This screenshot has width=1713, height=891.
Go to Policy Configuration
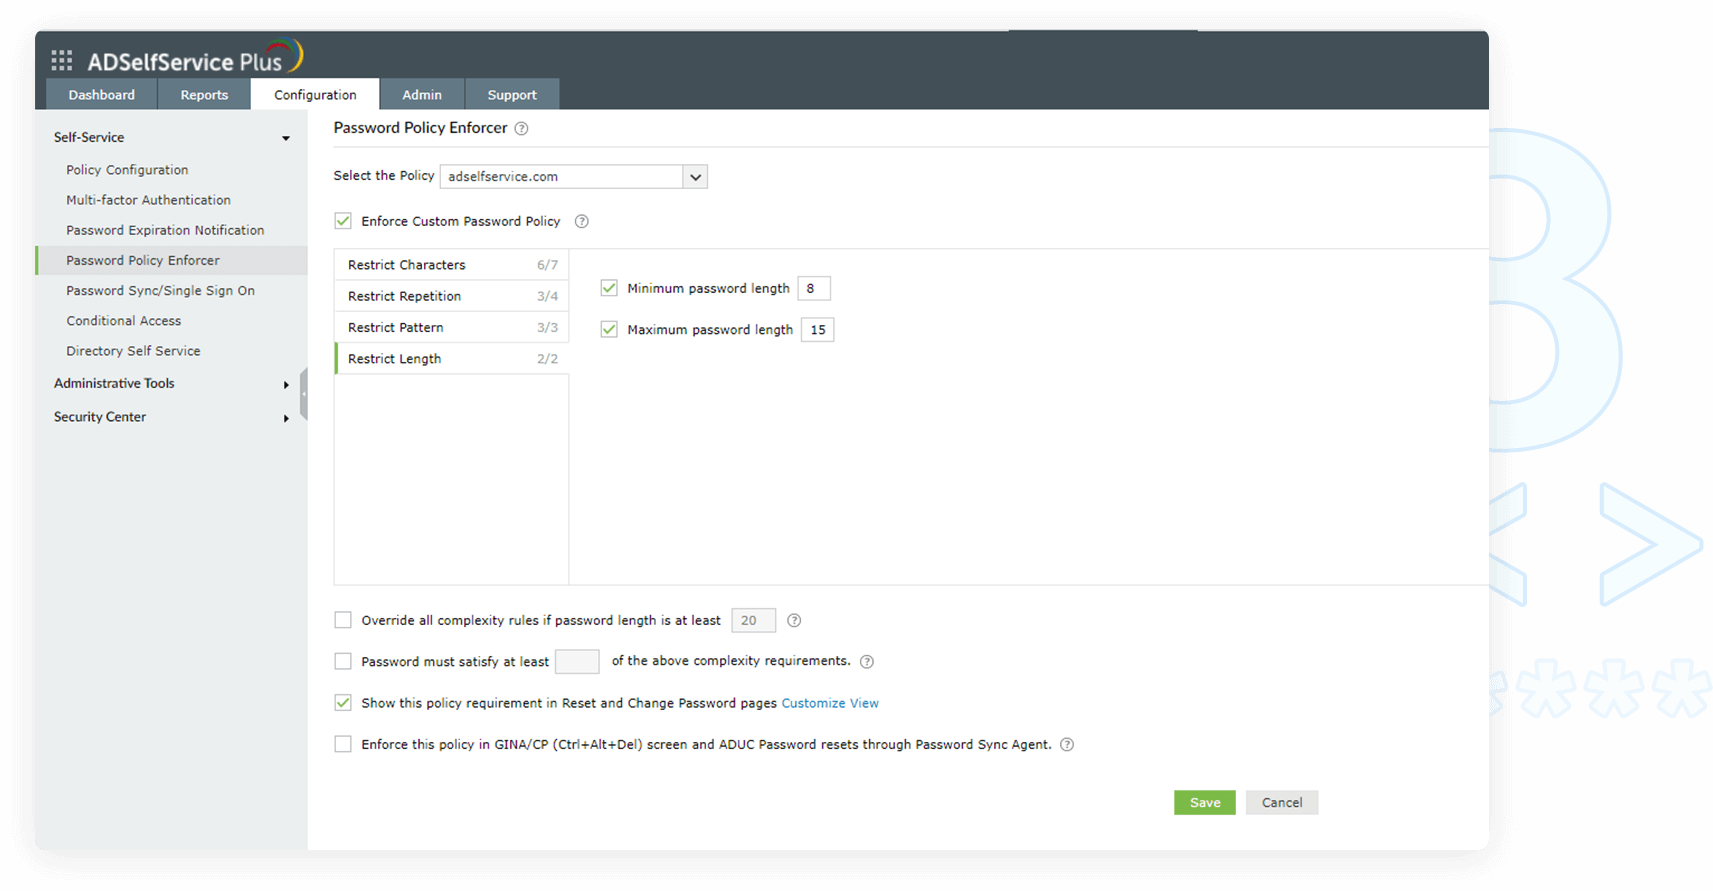(x=127, y=170)
